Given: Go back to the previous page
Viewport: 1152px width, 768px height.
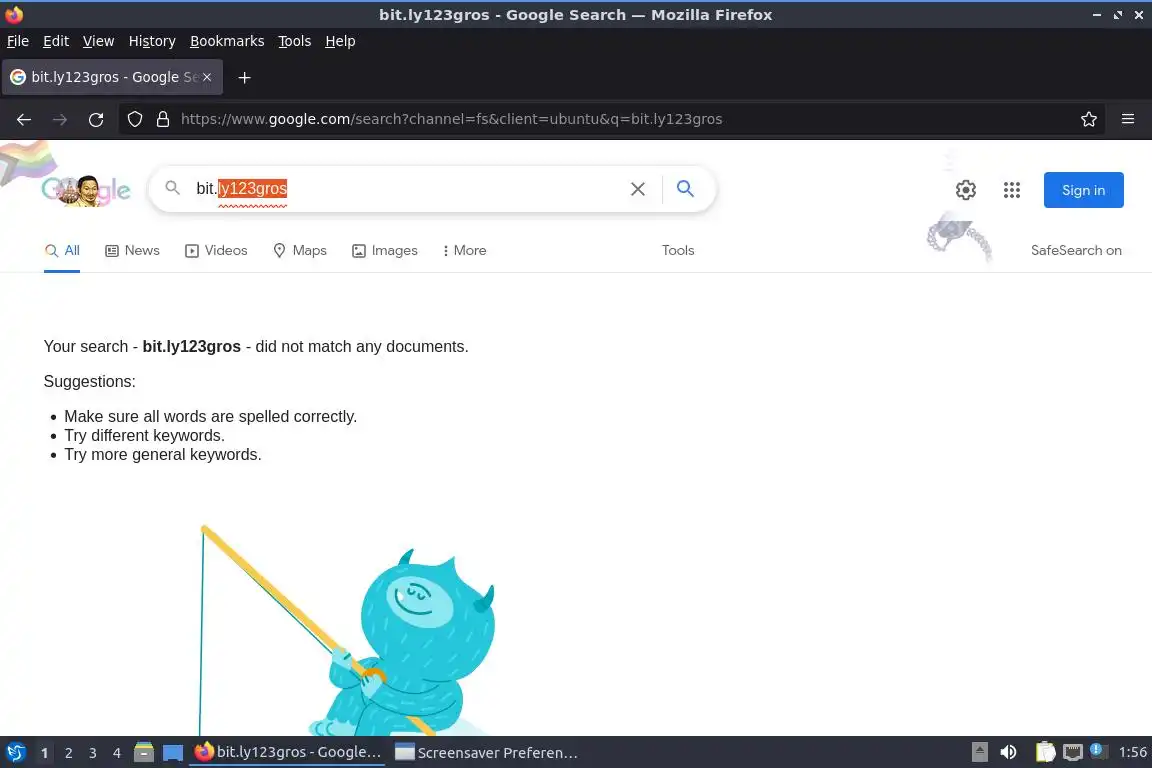Looking at the screenshot, I should 24,119.
